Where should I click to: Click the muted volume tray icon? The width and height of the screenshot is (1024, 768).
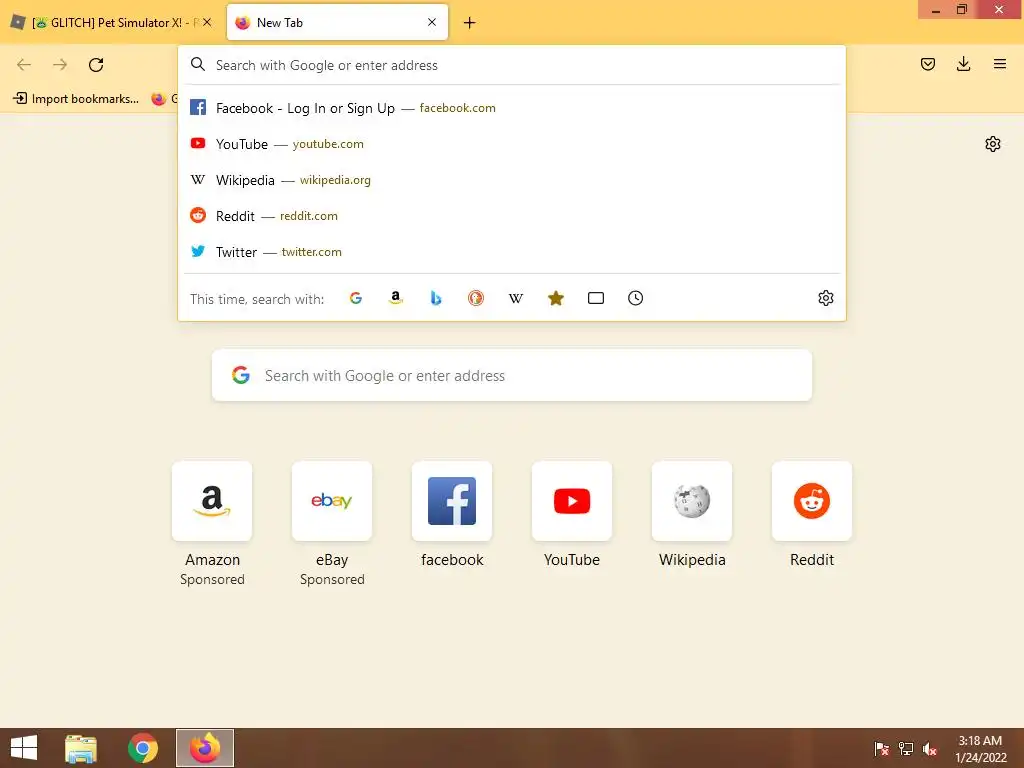pos(930,749)
